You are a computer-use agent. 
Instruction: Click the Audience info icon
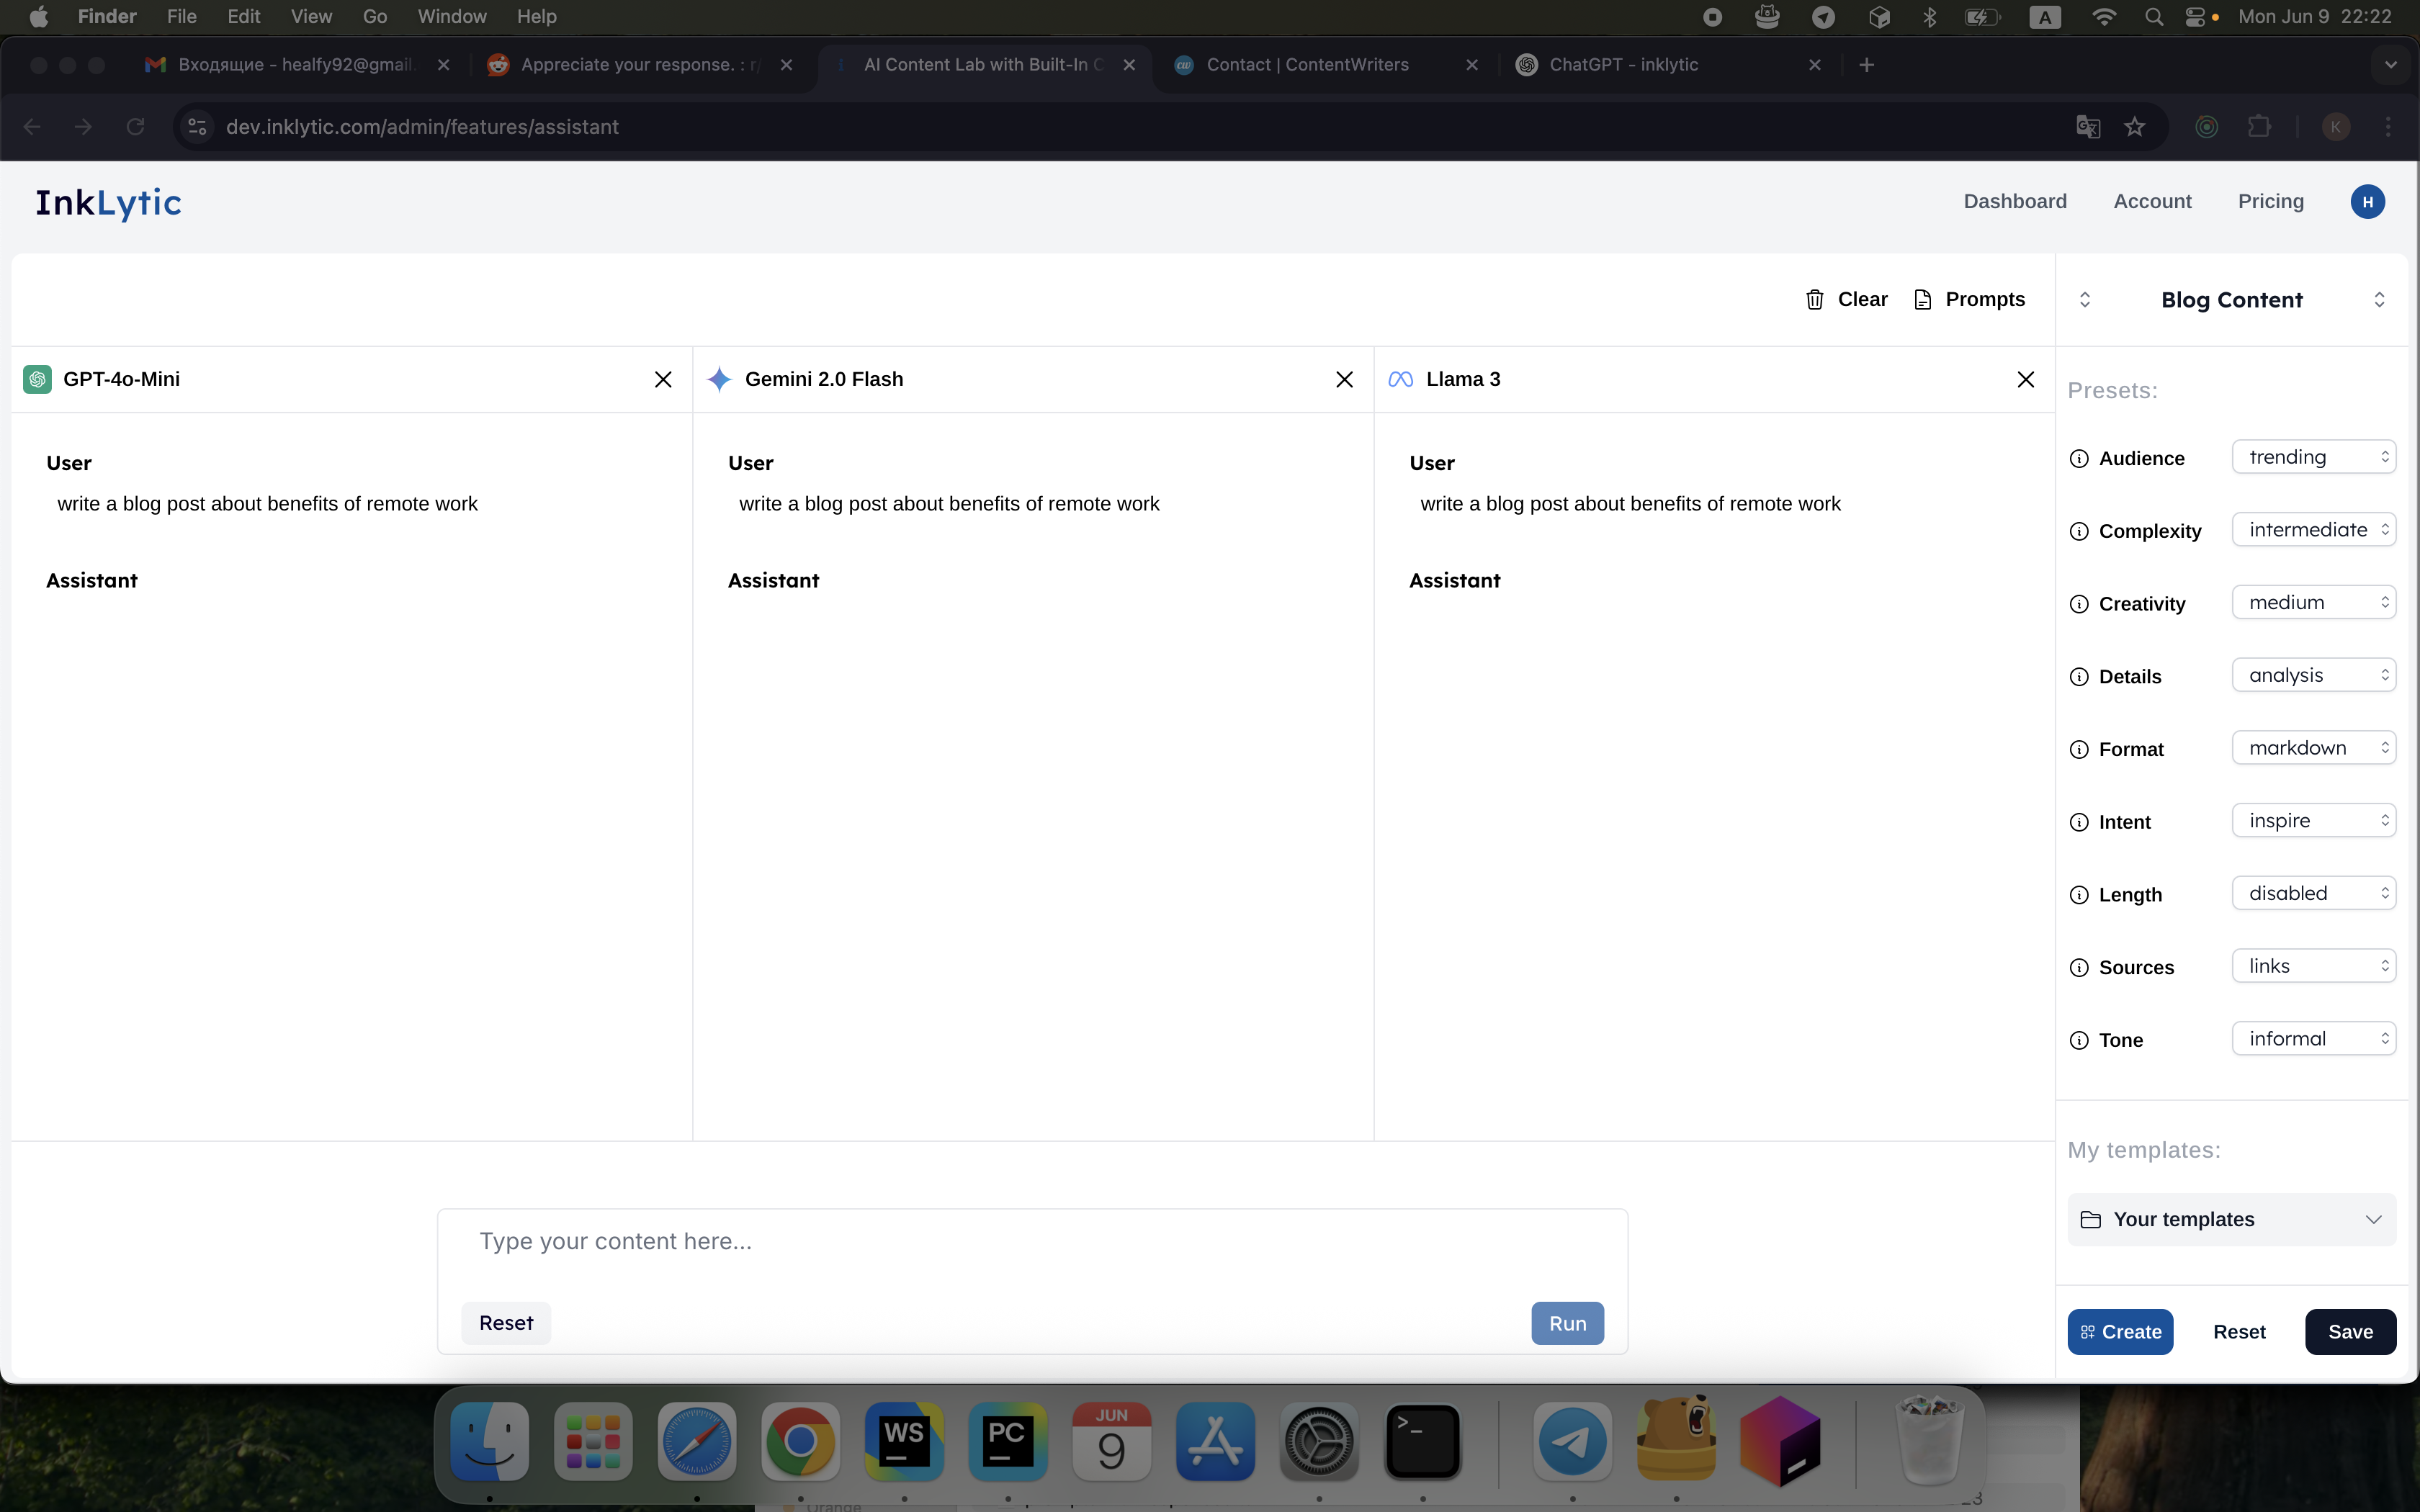coord(2078,459)
